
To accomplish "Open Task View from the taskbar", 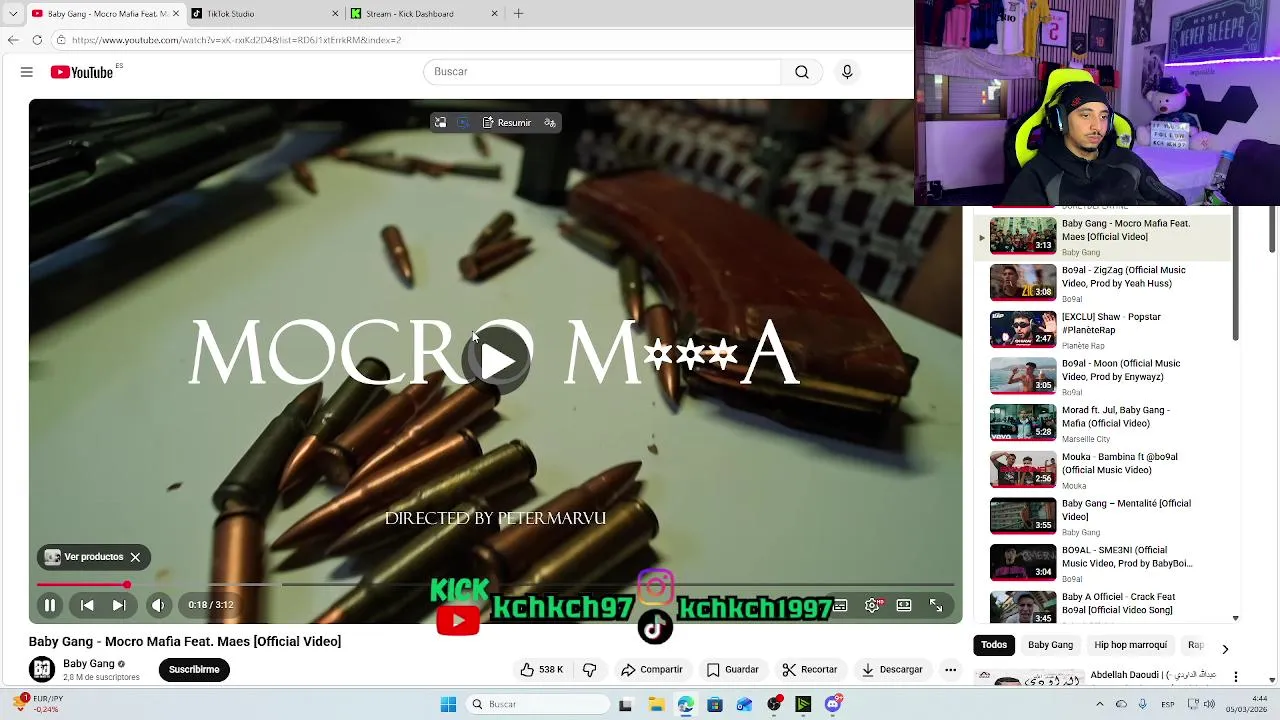I will click(625, 705).
